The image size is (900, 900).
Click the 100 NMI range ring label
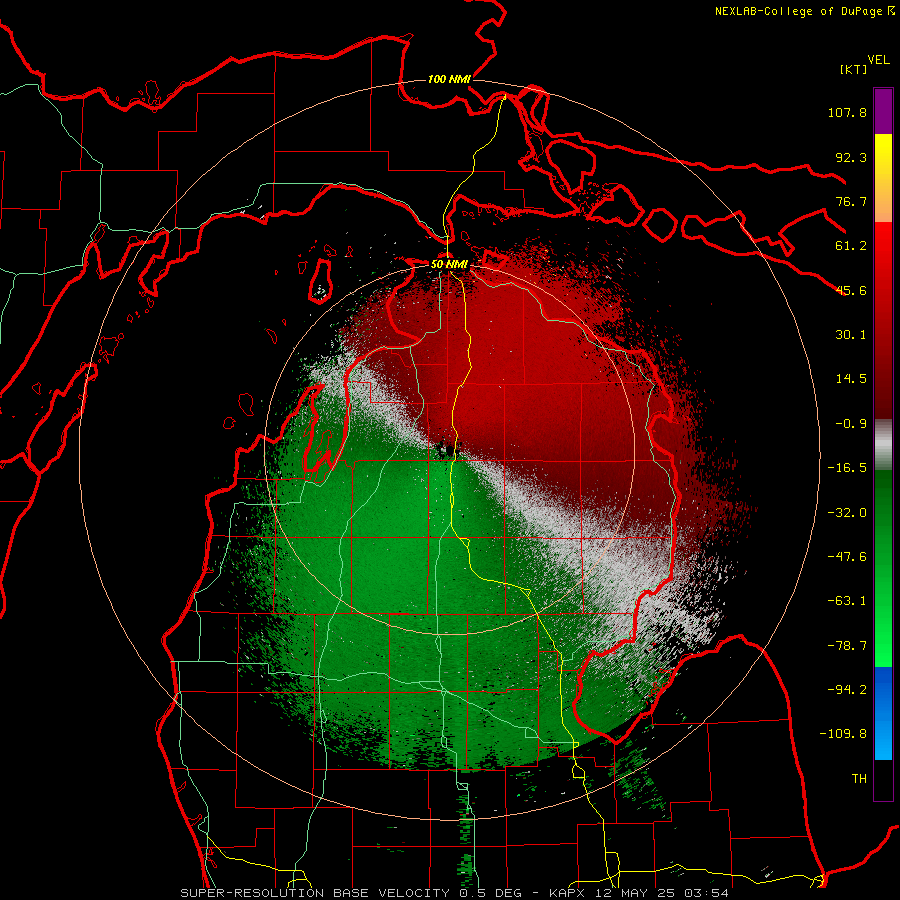[449, 79]
